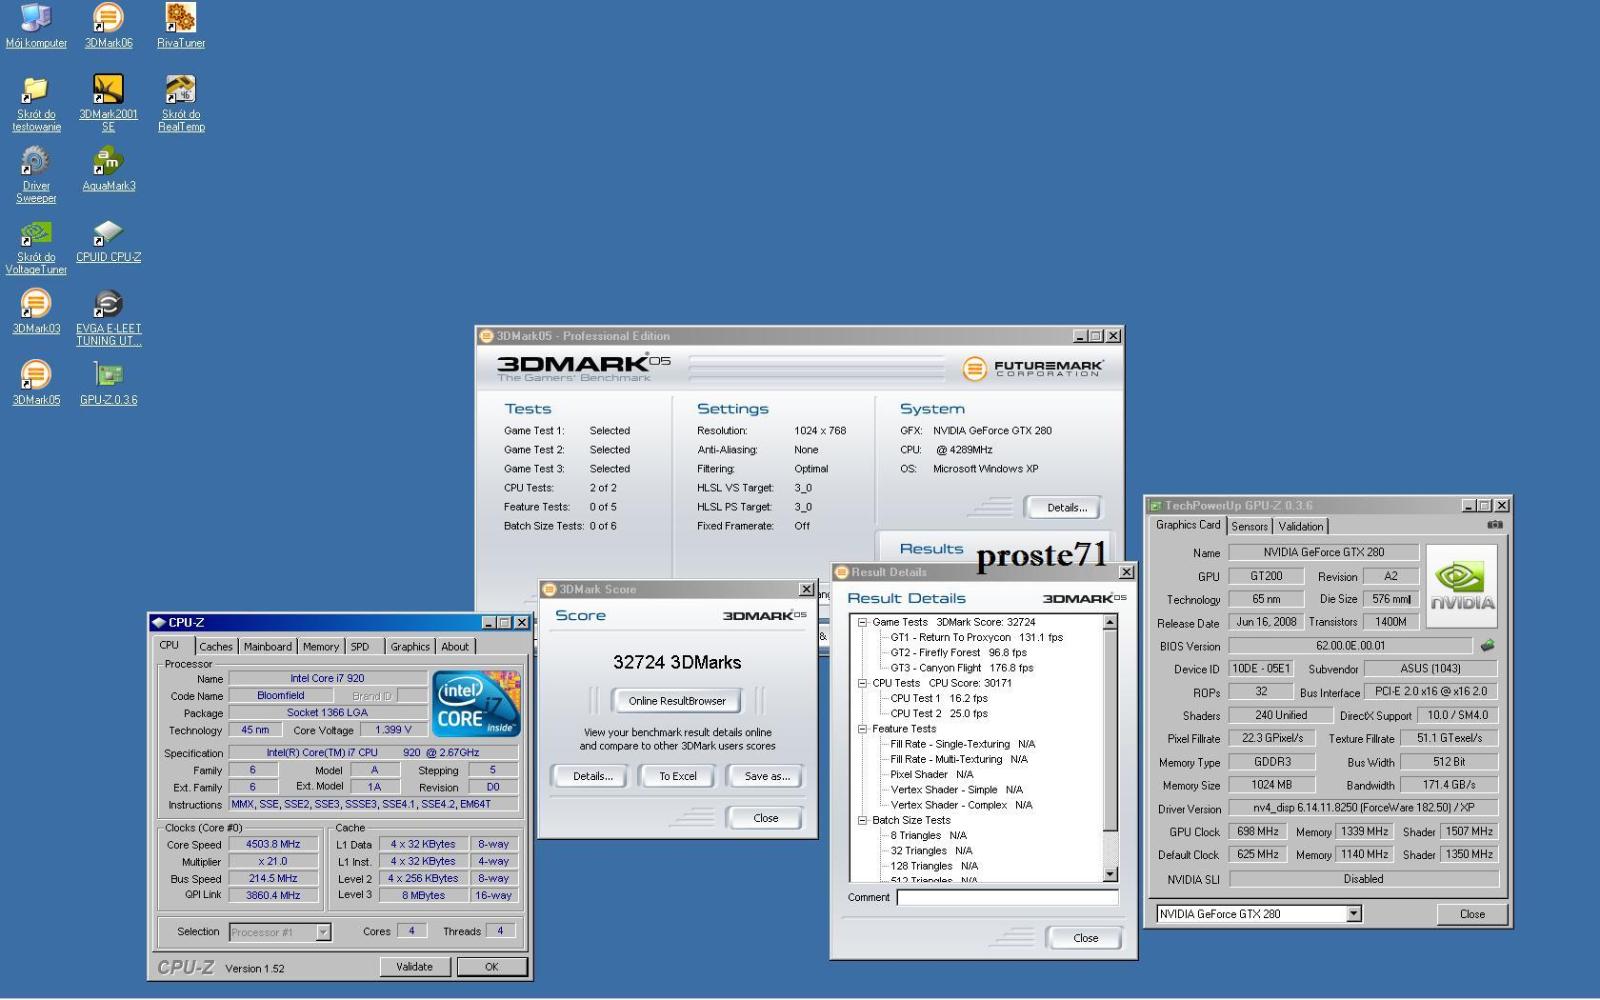
Task: Click the Futuremark logo in 3DMark05
Action: (x=1033, y=369)
